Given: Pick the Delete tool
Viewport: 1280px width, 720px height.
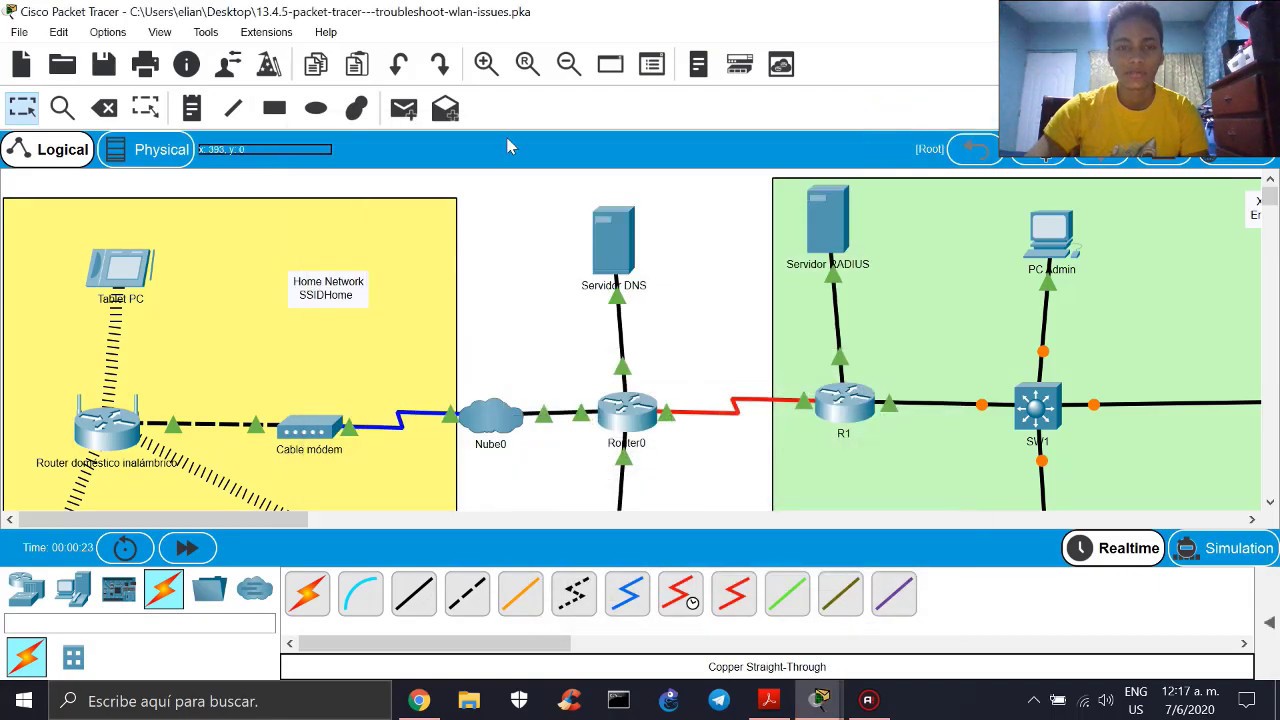Looking at the screenshot, I should coord(104,108).
